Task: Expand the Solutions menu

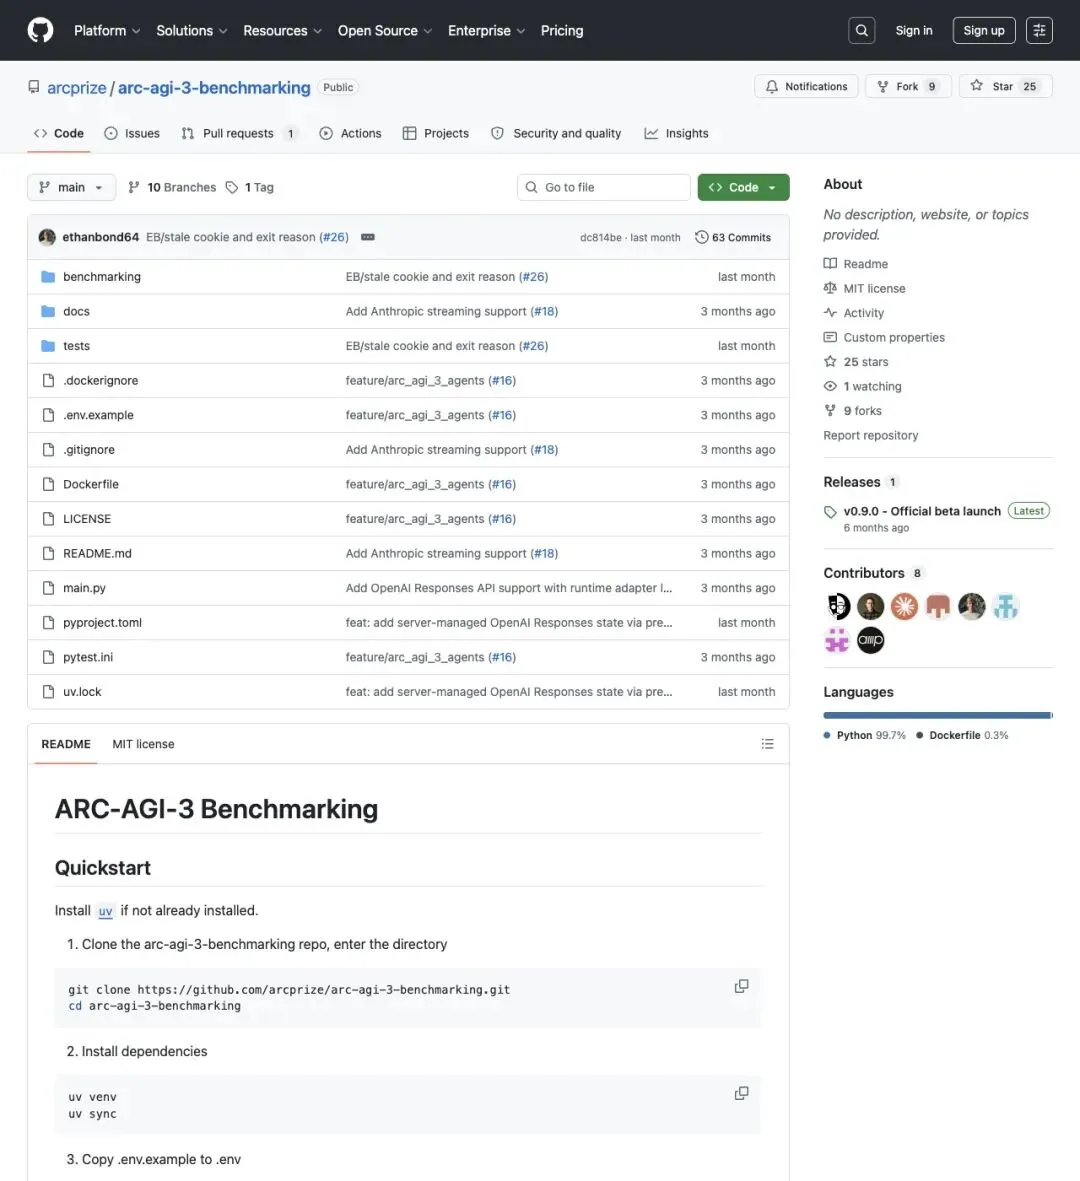Action: pyautogui.click(x=191, y=30)
